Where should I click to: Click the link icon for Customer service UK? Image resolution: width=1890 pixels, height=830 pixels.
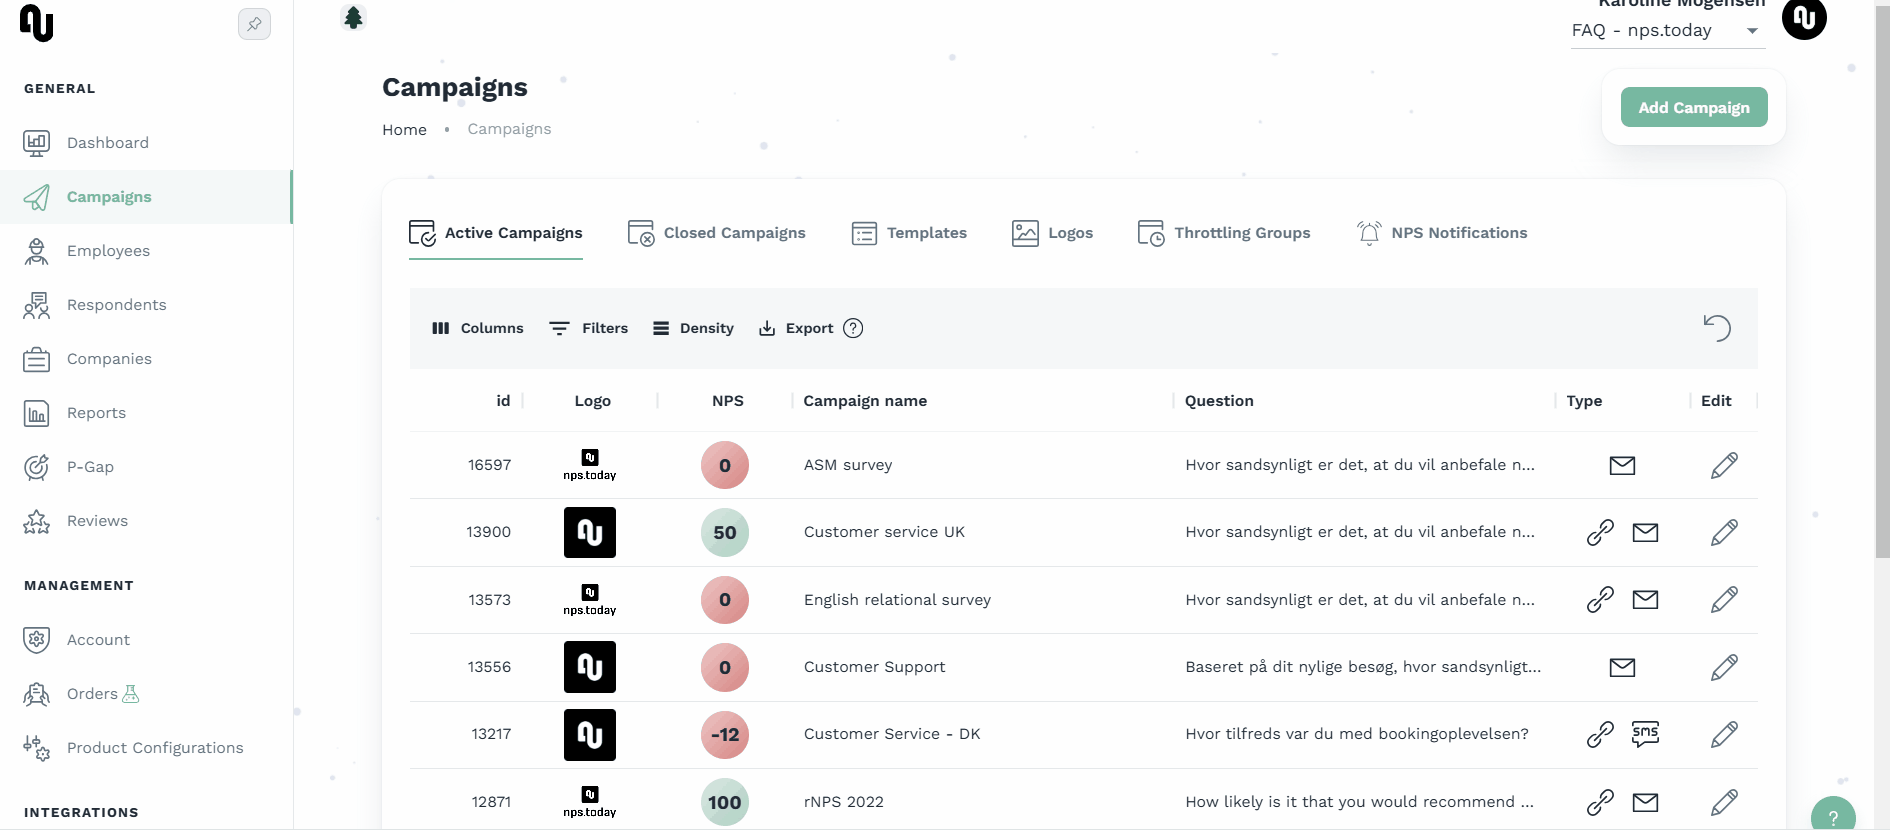coord(1600,532)
